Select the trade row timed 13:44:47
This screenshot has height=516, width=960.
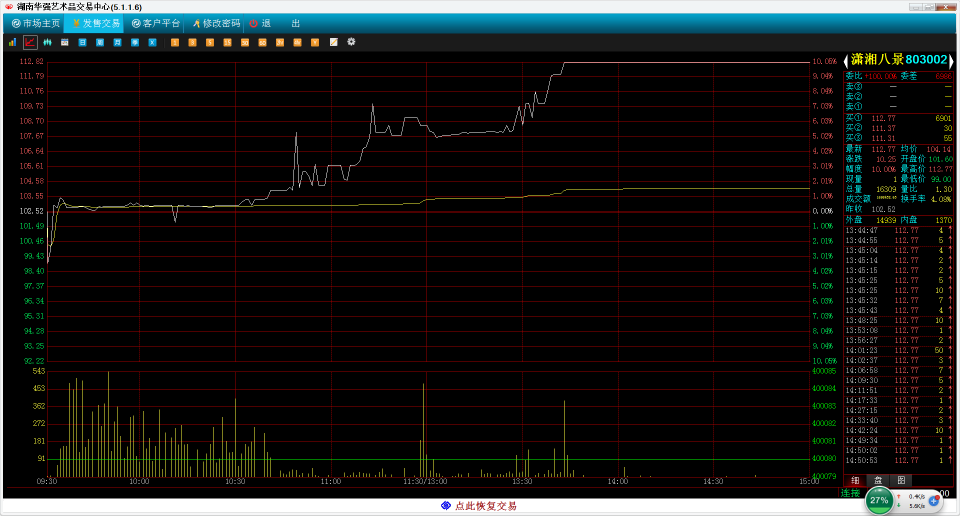[x=899, y=230]
